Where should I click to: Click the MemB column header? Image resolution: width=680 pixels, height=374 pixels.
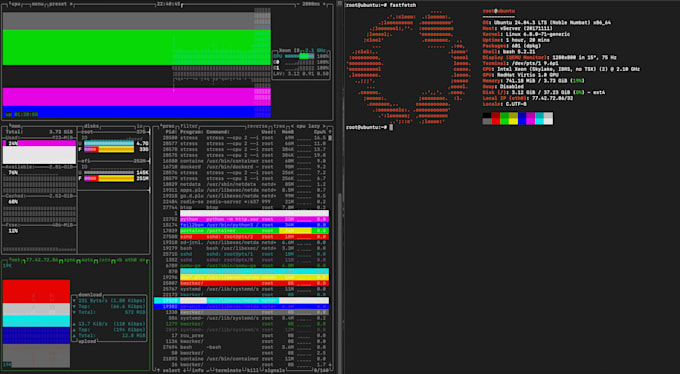288,132
